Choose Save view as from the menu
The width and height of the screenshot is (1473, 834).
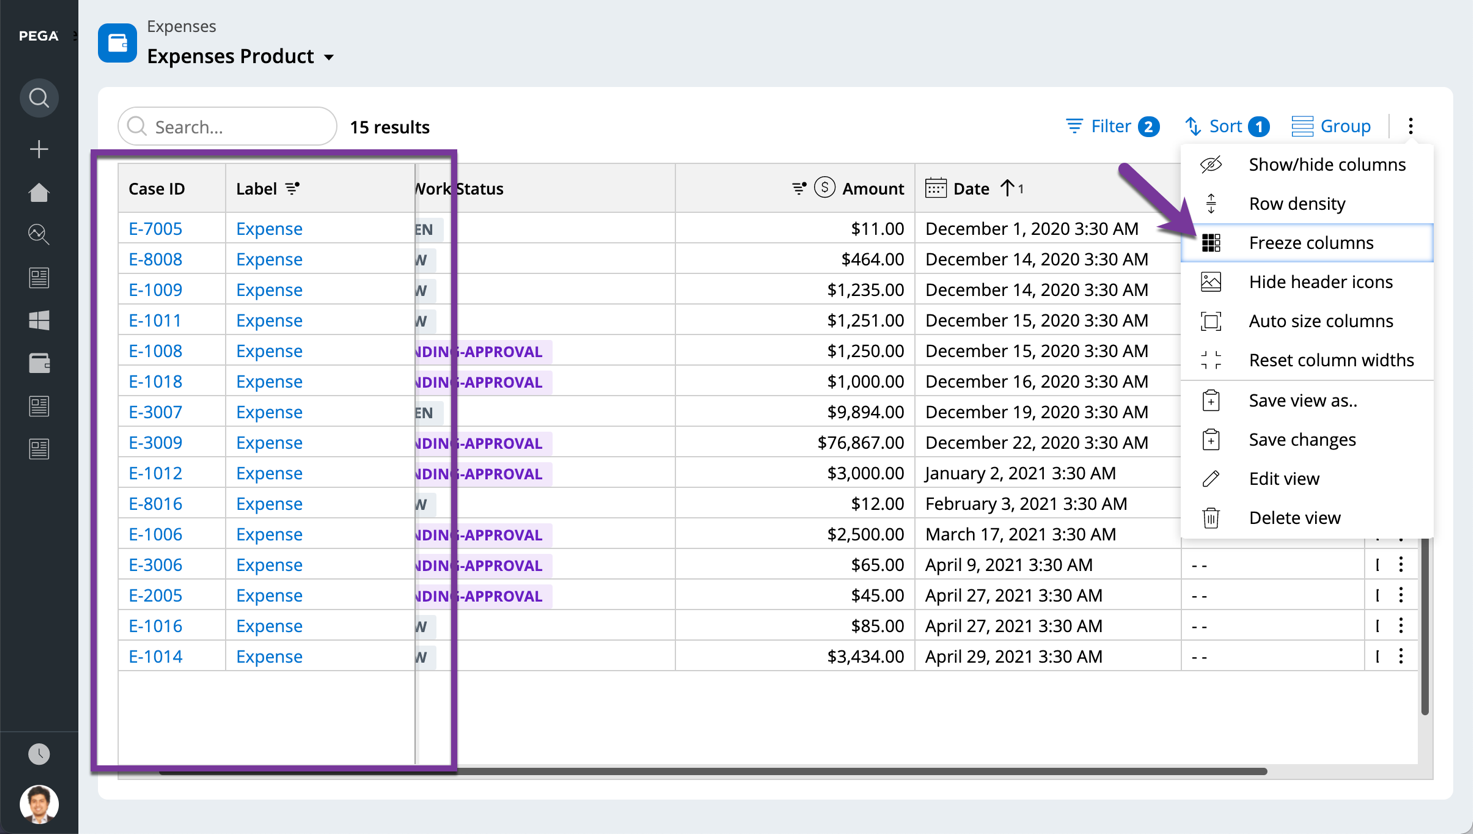tap(1303, 400)
